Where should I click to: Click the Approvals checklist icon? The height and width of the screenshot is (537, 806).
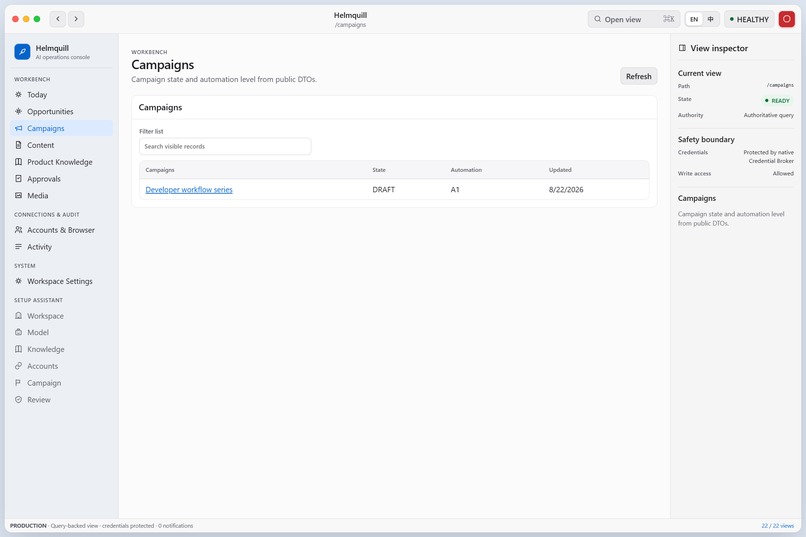click(x=19, y=179)
